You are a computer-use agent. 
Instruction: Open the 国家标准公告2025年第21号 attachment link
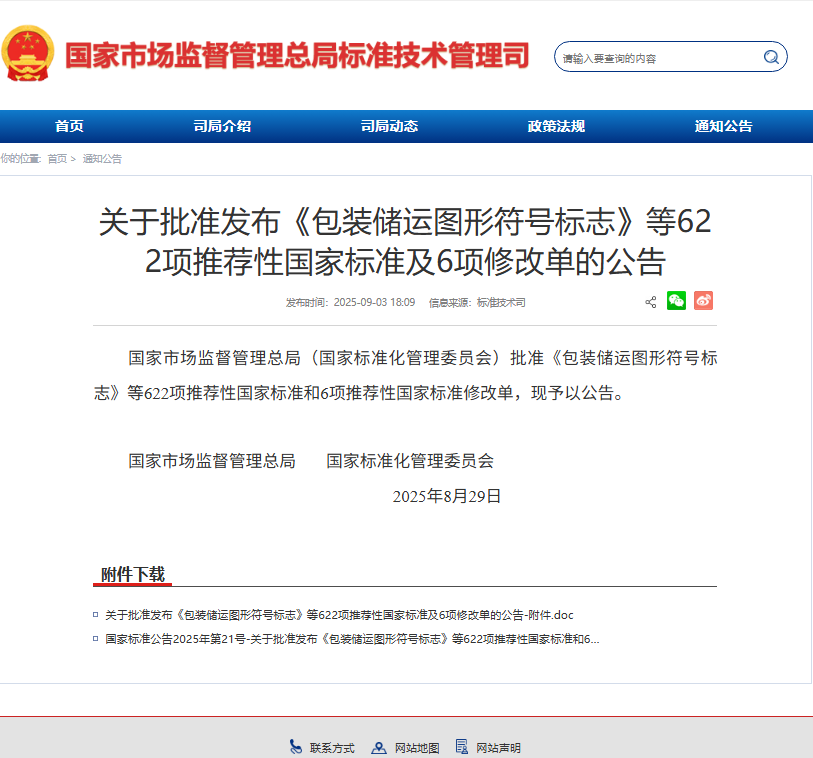coord(352,638)
